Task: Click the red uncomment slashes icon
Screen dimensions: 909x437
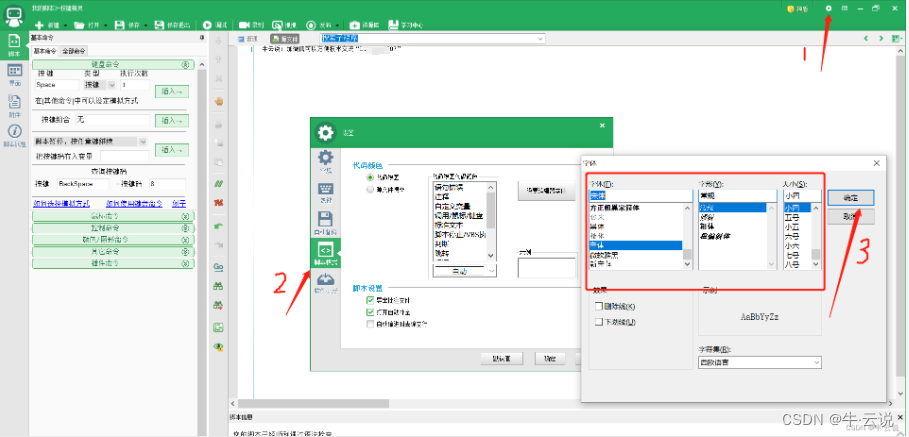Action: [219, 202]
